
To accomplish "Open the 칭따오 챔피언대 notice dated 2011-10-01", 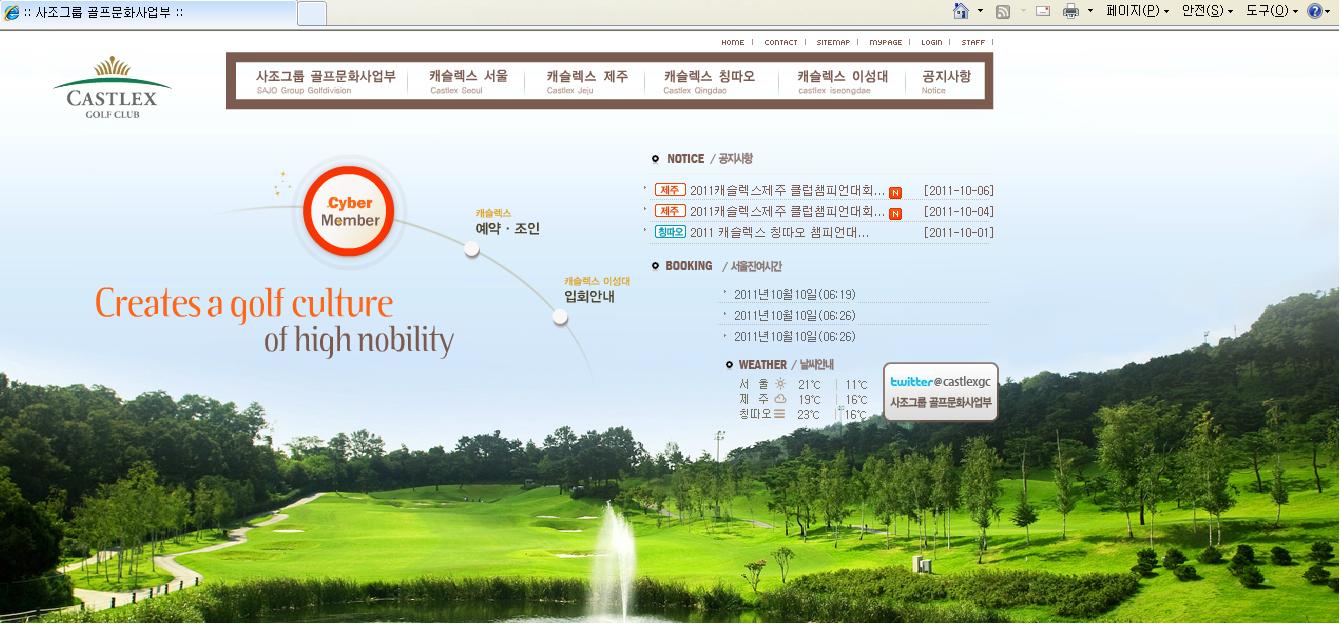I will tap(779, 233).
